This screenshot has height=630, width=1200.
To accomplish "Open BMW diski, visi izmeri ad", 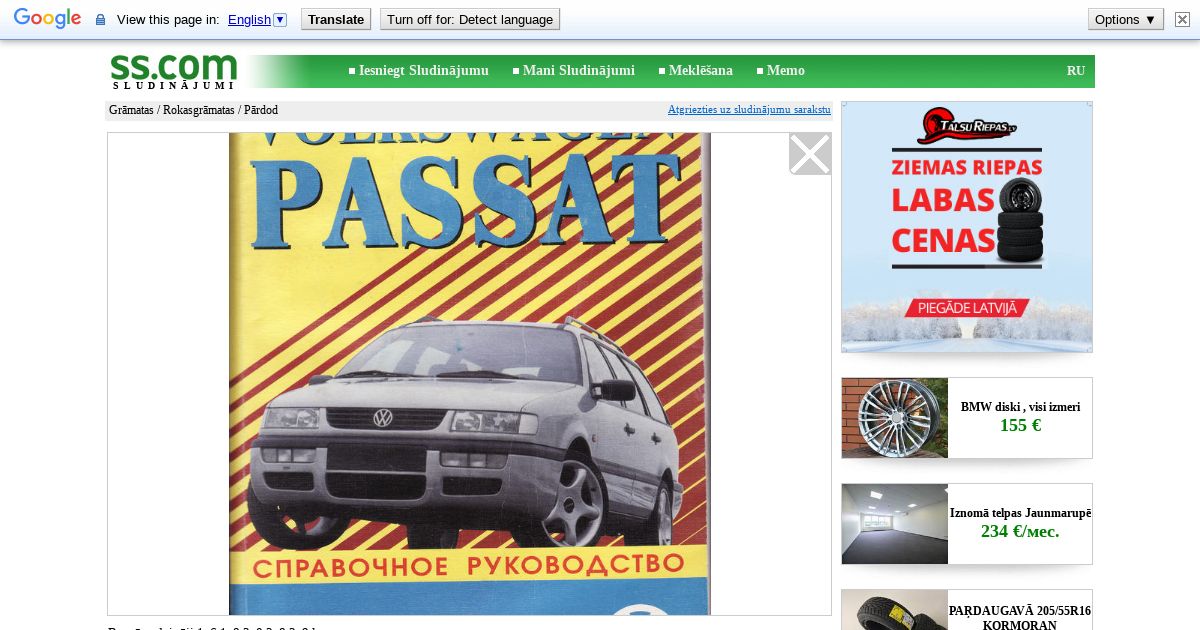I will pos(1020,407).
